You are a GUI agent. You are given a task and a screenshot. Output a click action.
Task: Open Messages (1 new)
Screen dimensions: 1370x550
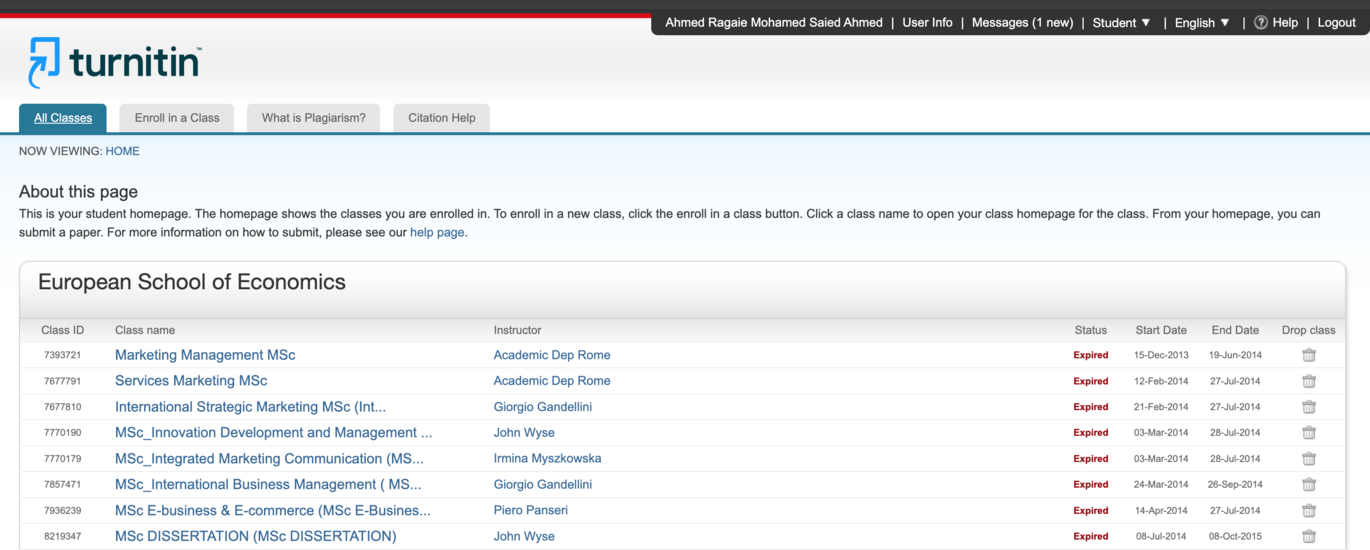[x=1022, y=22]
